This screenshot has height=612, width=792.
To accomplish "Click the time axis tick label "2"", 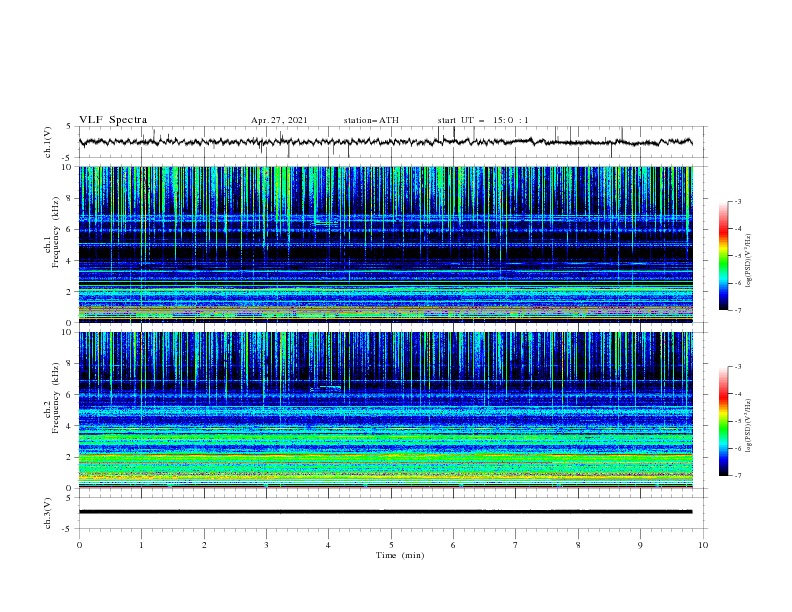I will click(x=204, y=545).
